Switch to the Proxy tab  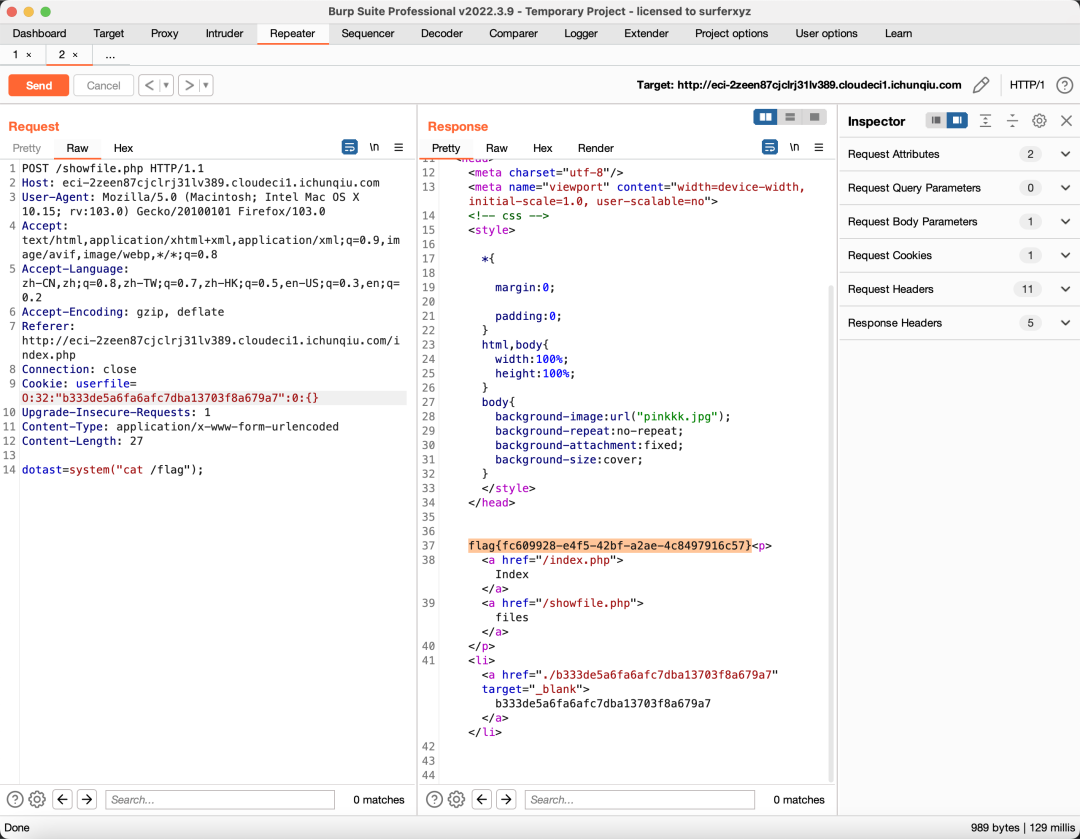click(164, 33)
